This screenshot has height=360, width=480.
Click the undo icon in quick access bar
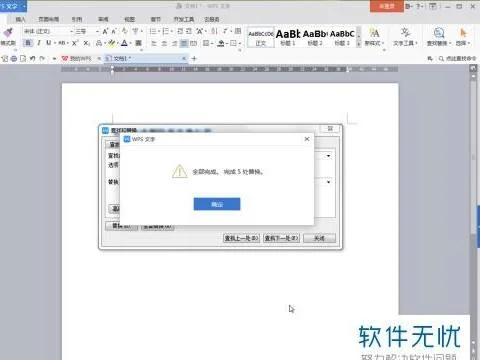[32, 58]
